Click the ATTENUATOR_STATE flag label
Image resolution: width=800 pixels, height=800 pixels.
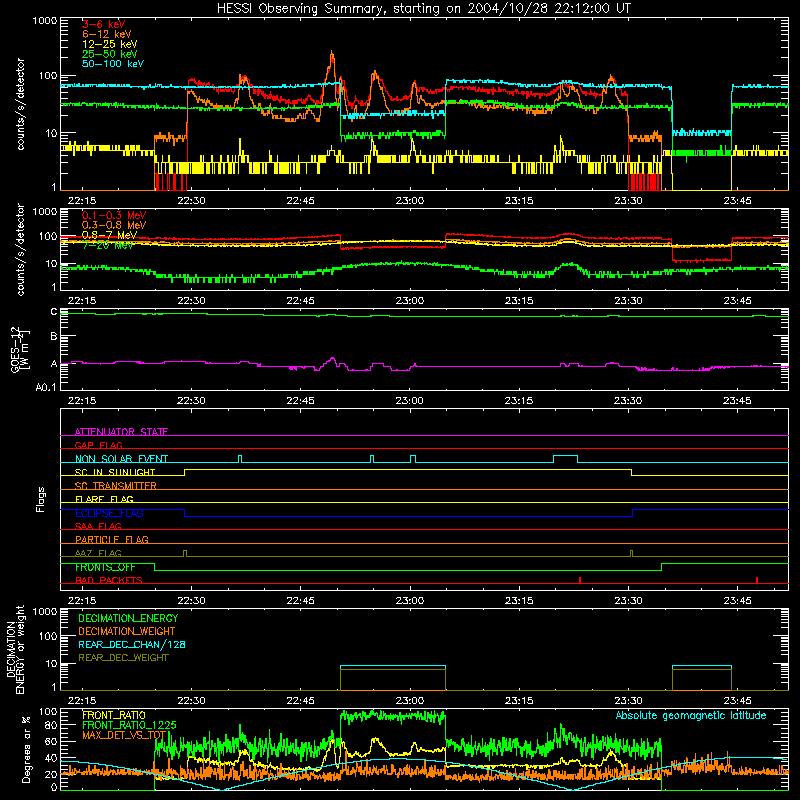click(121, 432)
